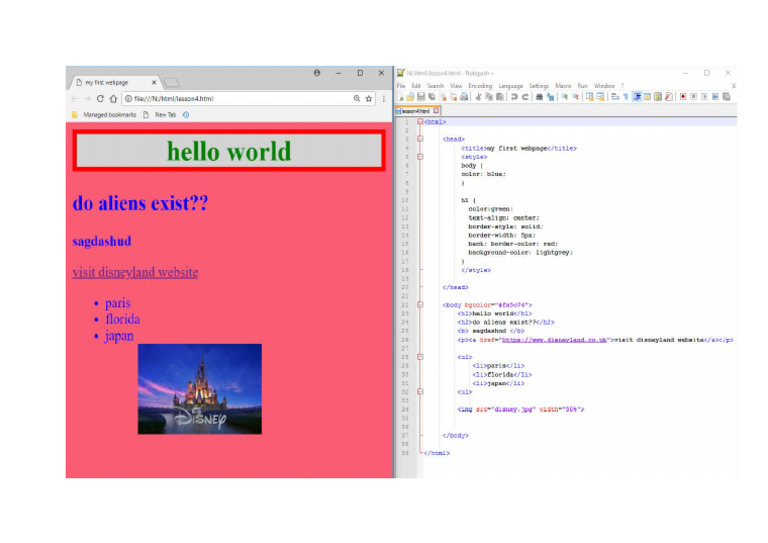Click the Print icon in Notepad++ toolbar

[x=464, y=97]
